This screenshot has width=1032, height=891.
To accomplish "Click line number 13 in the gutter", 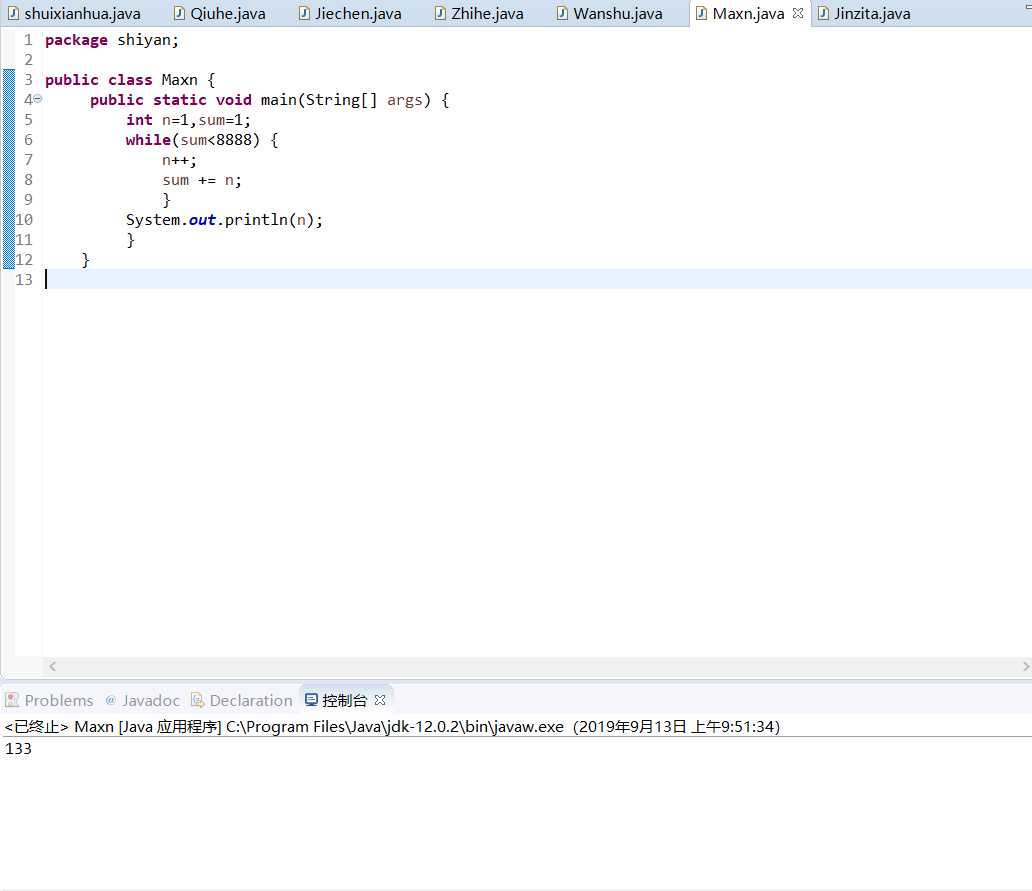I will pyautogui.click(x=24, y=280).
